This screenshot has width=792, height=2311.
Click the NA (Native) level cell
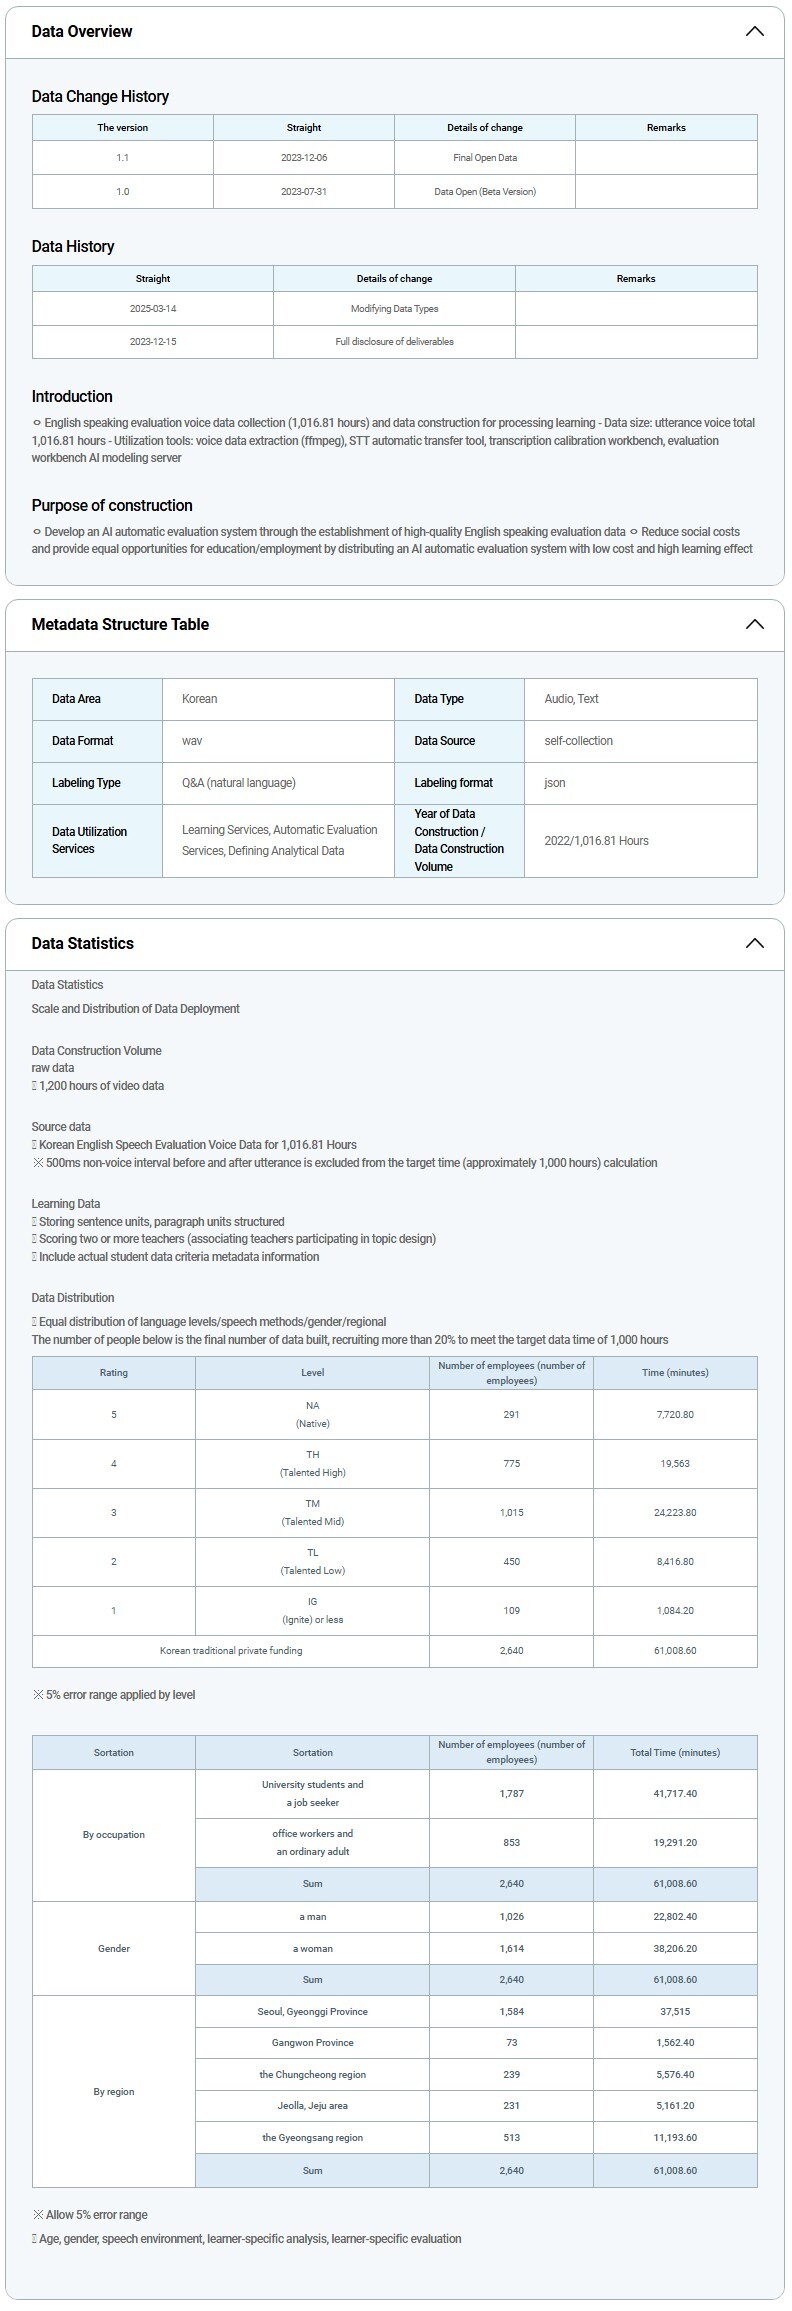point(312,1414)
